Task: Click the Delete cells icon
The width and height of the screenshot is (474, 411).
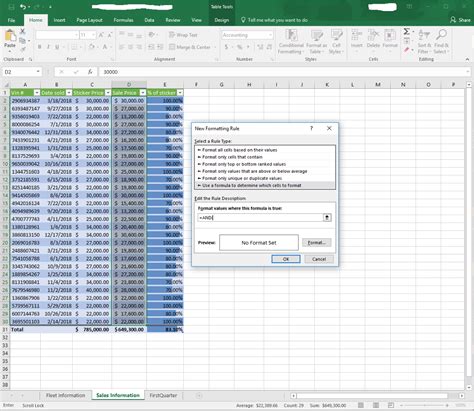Action: 373,39
